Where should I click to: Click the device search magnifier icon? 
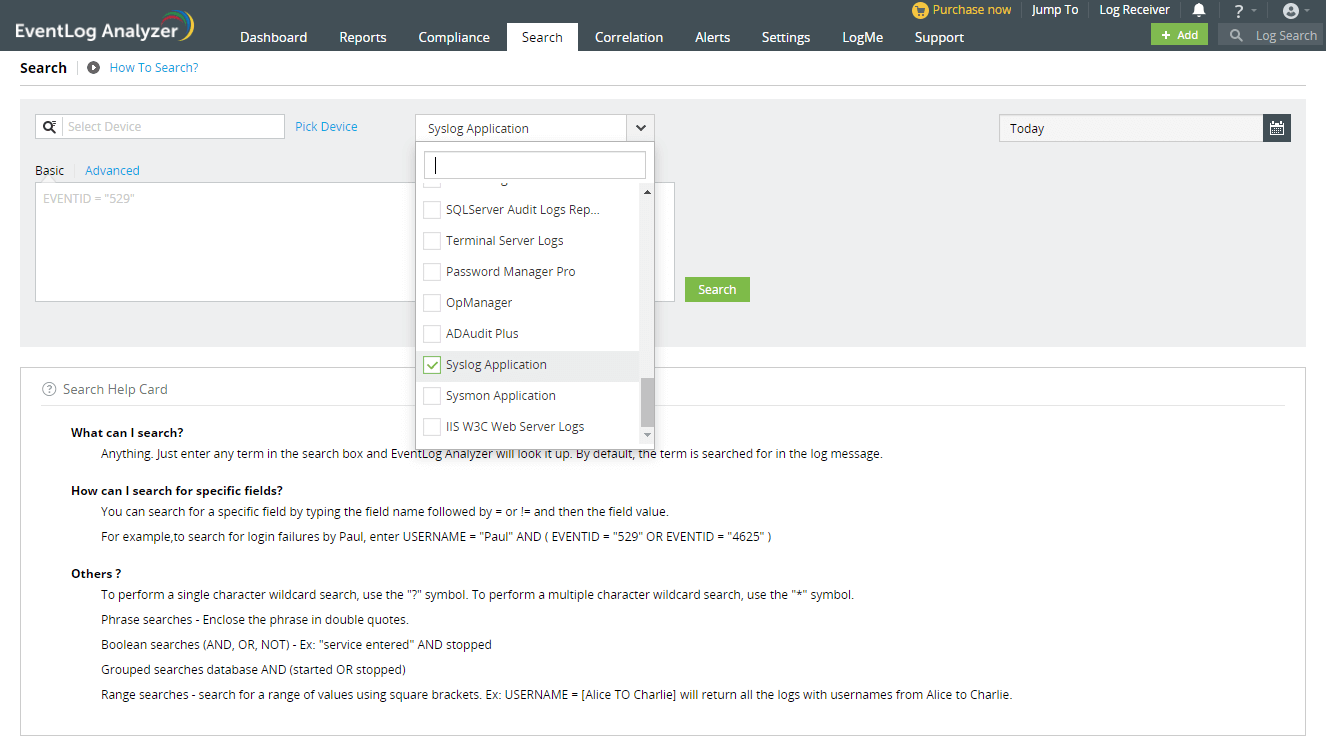click(49, 126)
